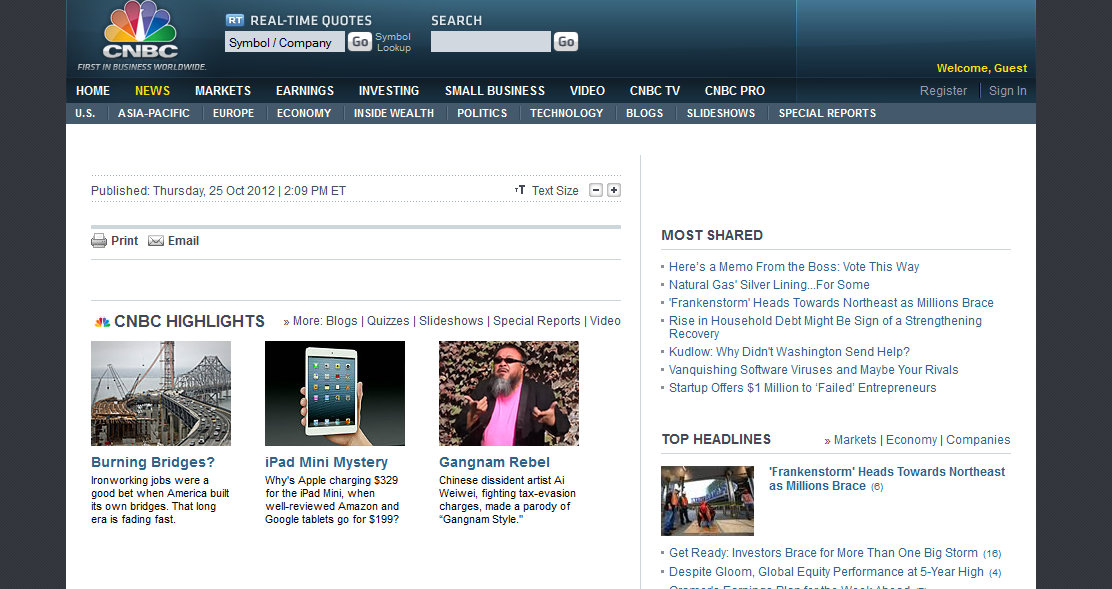Click the CNBC peacock logo
1112x589 pixels.
[x=140, y=30]
